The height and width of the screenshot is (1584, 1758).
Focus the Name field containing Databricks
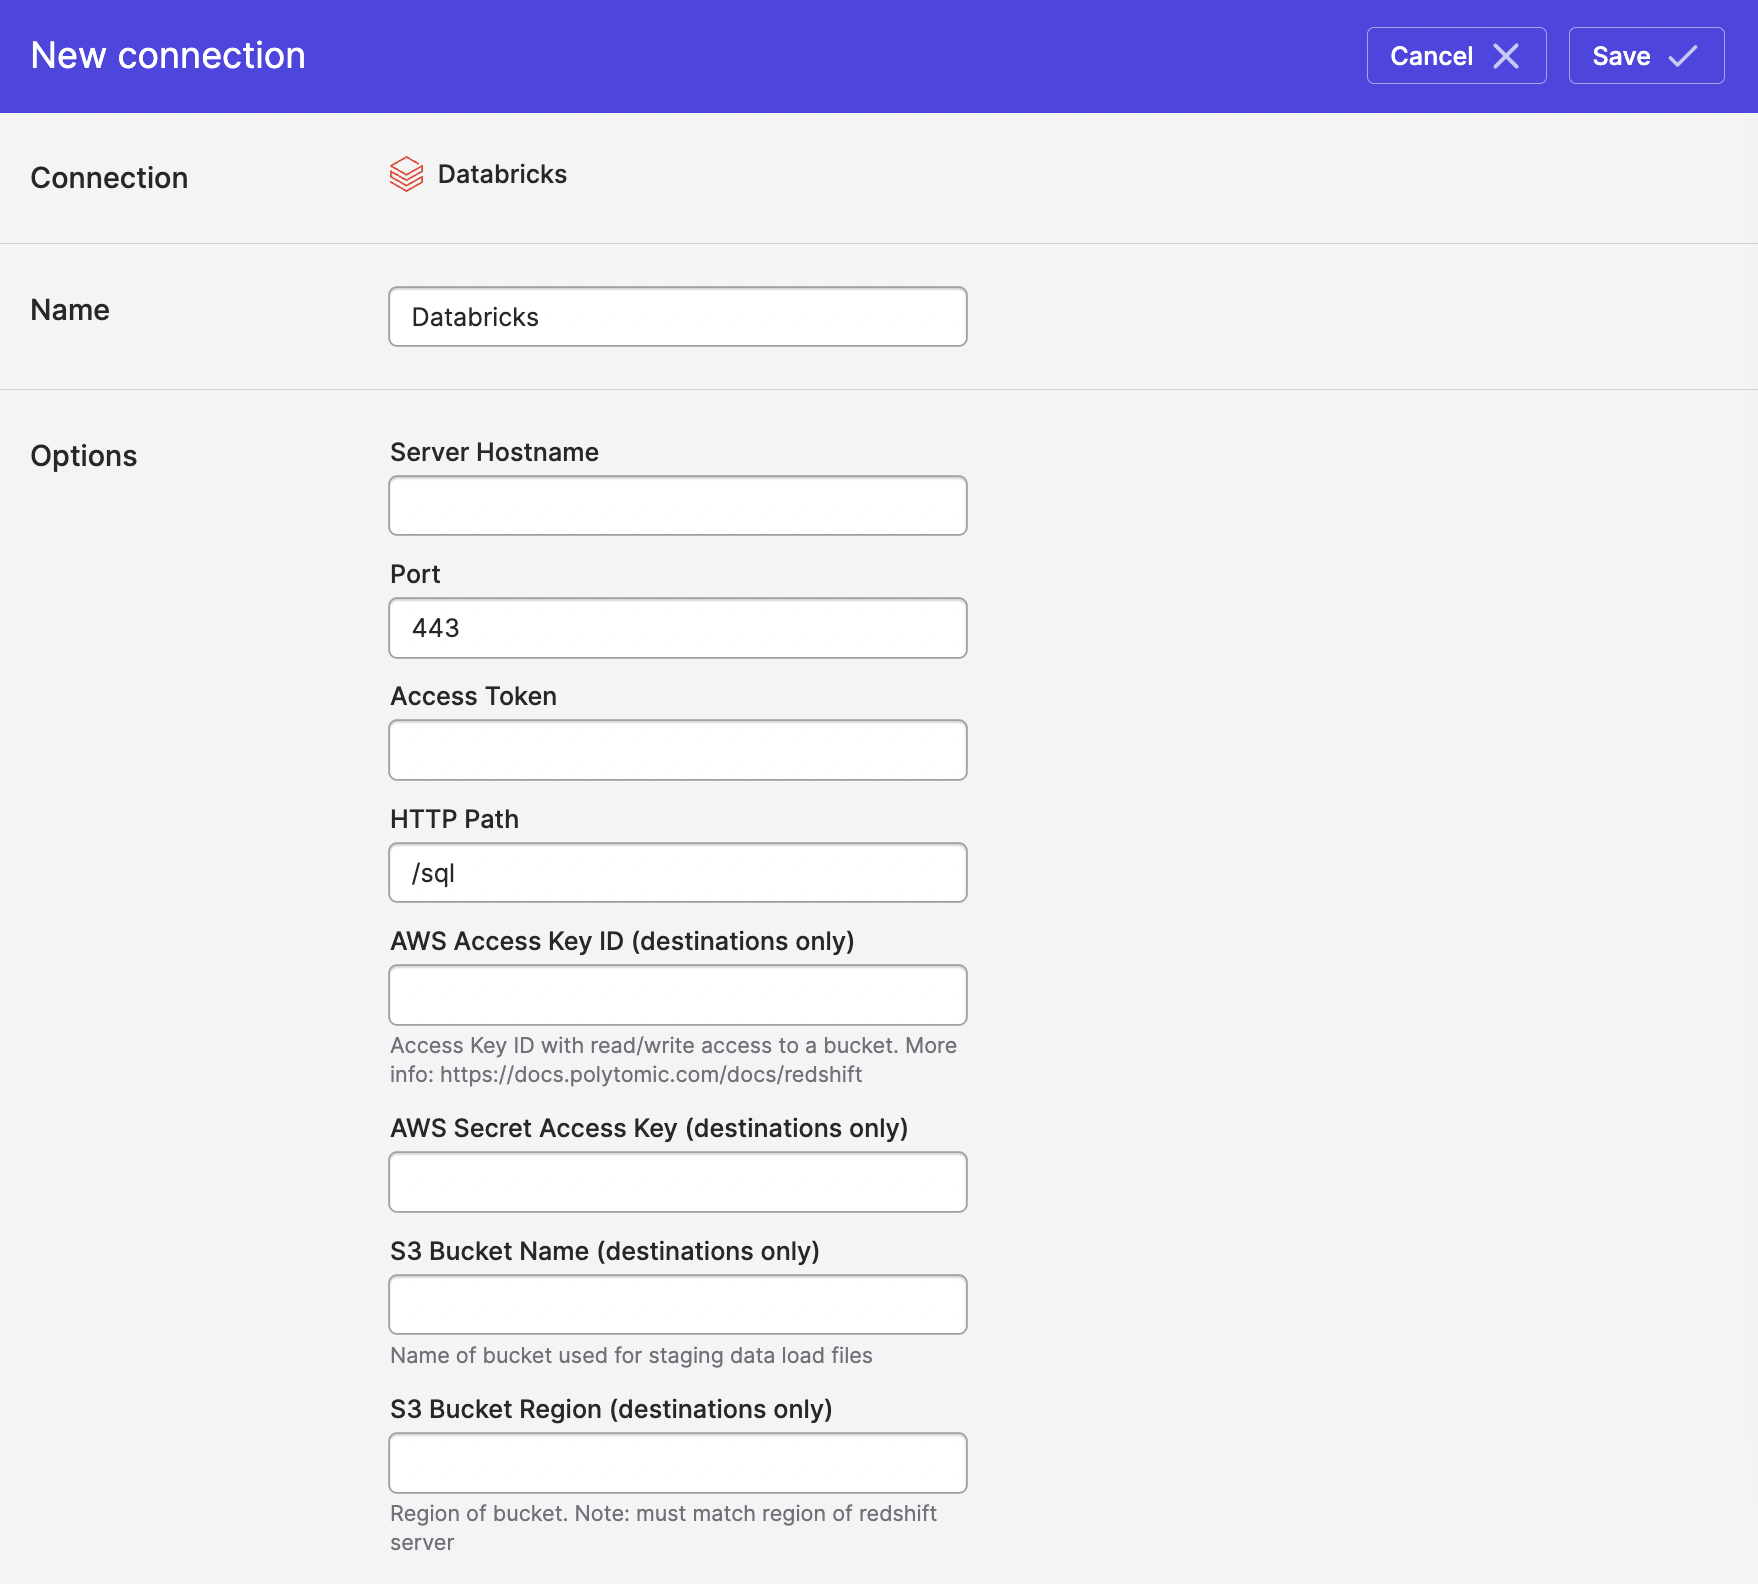click(678, 317)
